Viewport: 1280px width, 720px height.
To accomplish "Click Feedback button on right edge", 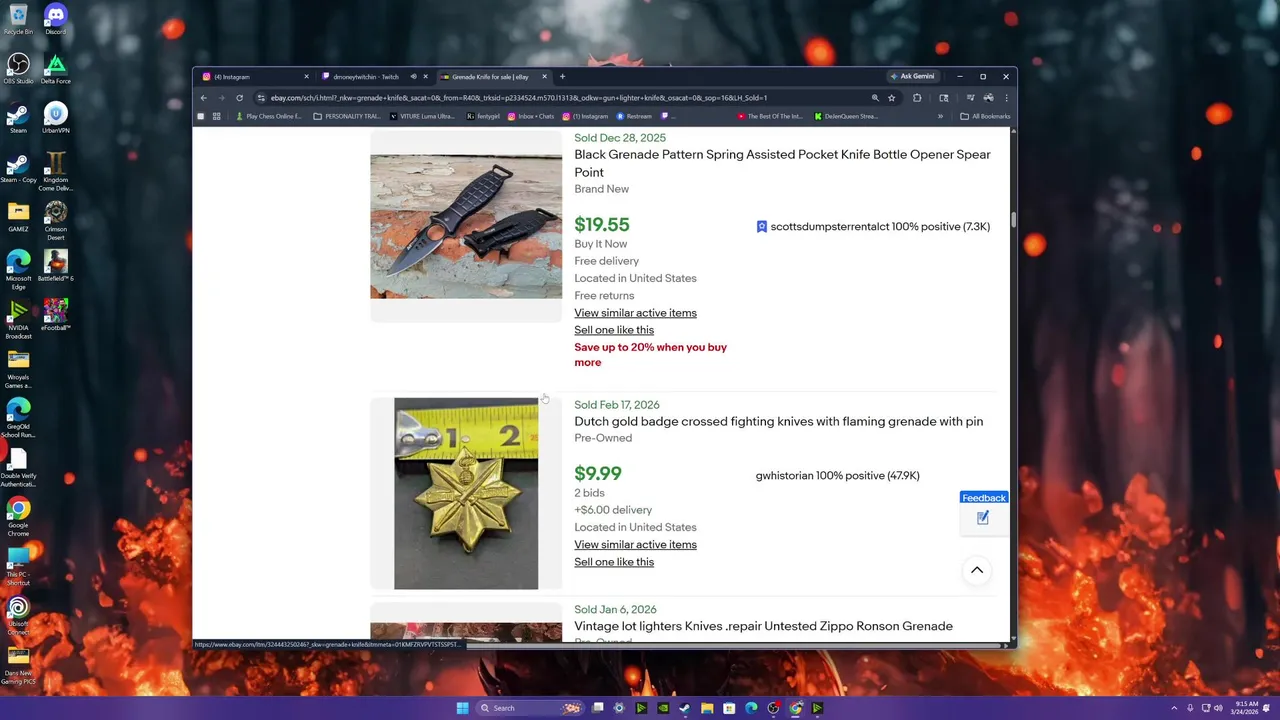I will (x=983, y=498).
